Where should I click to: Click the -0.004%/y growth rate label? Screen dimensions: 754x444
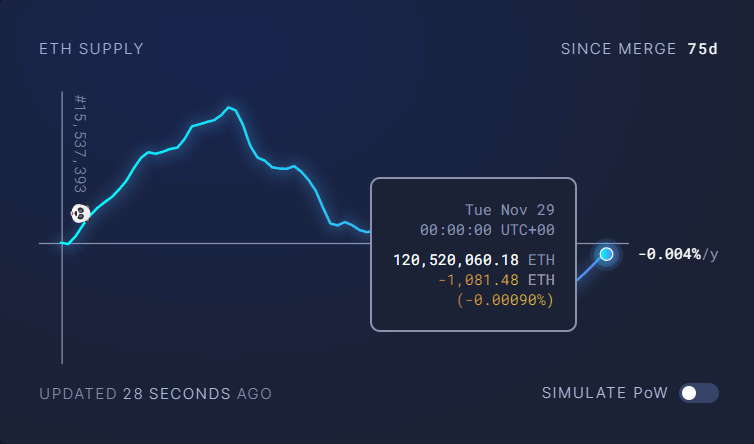pos(677,254)
